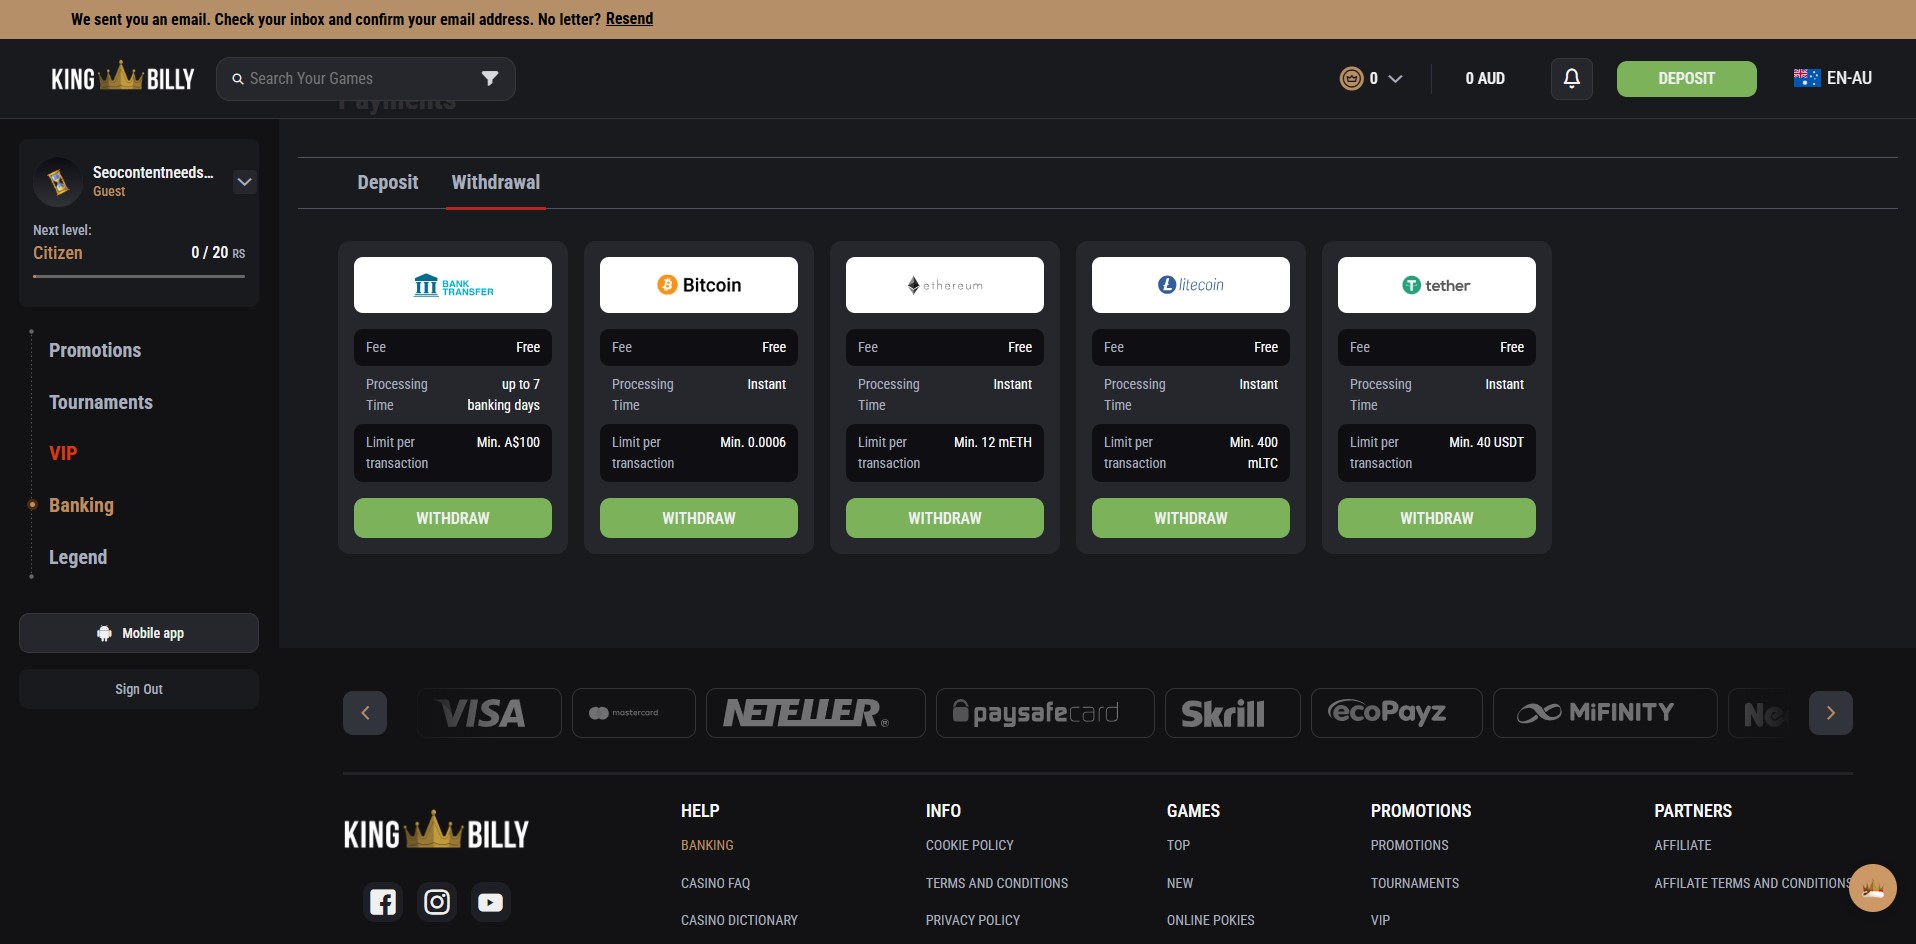
Task: Open footer Banking link
Action: tap(707, 845)
